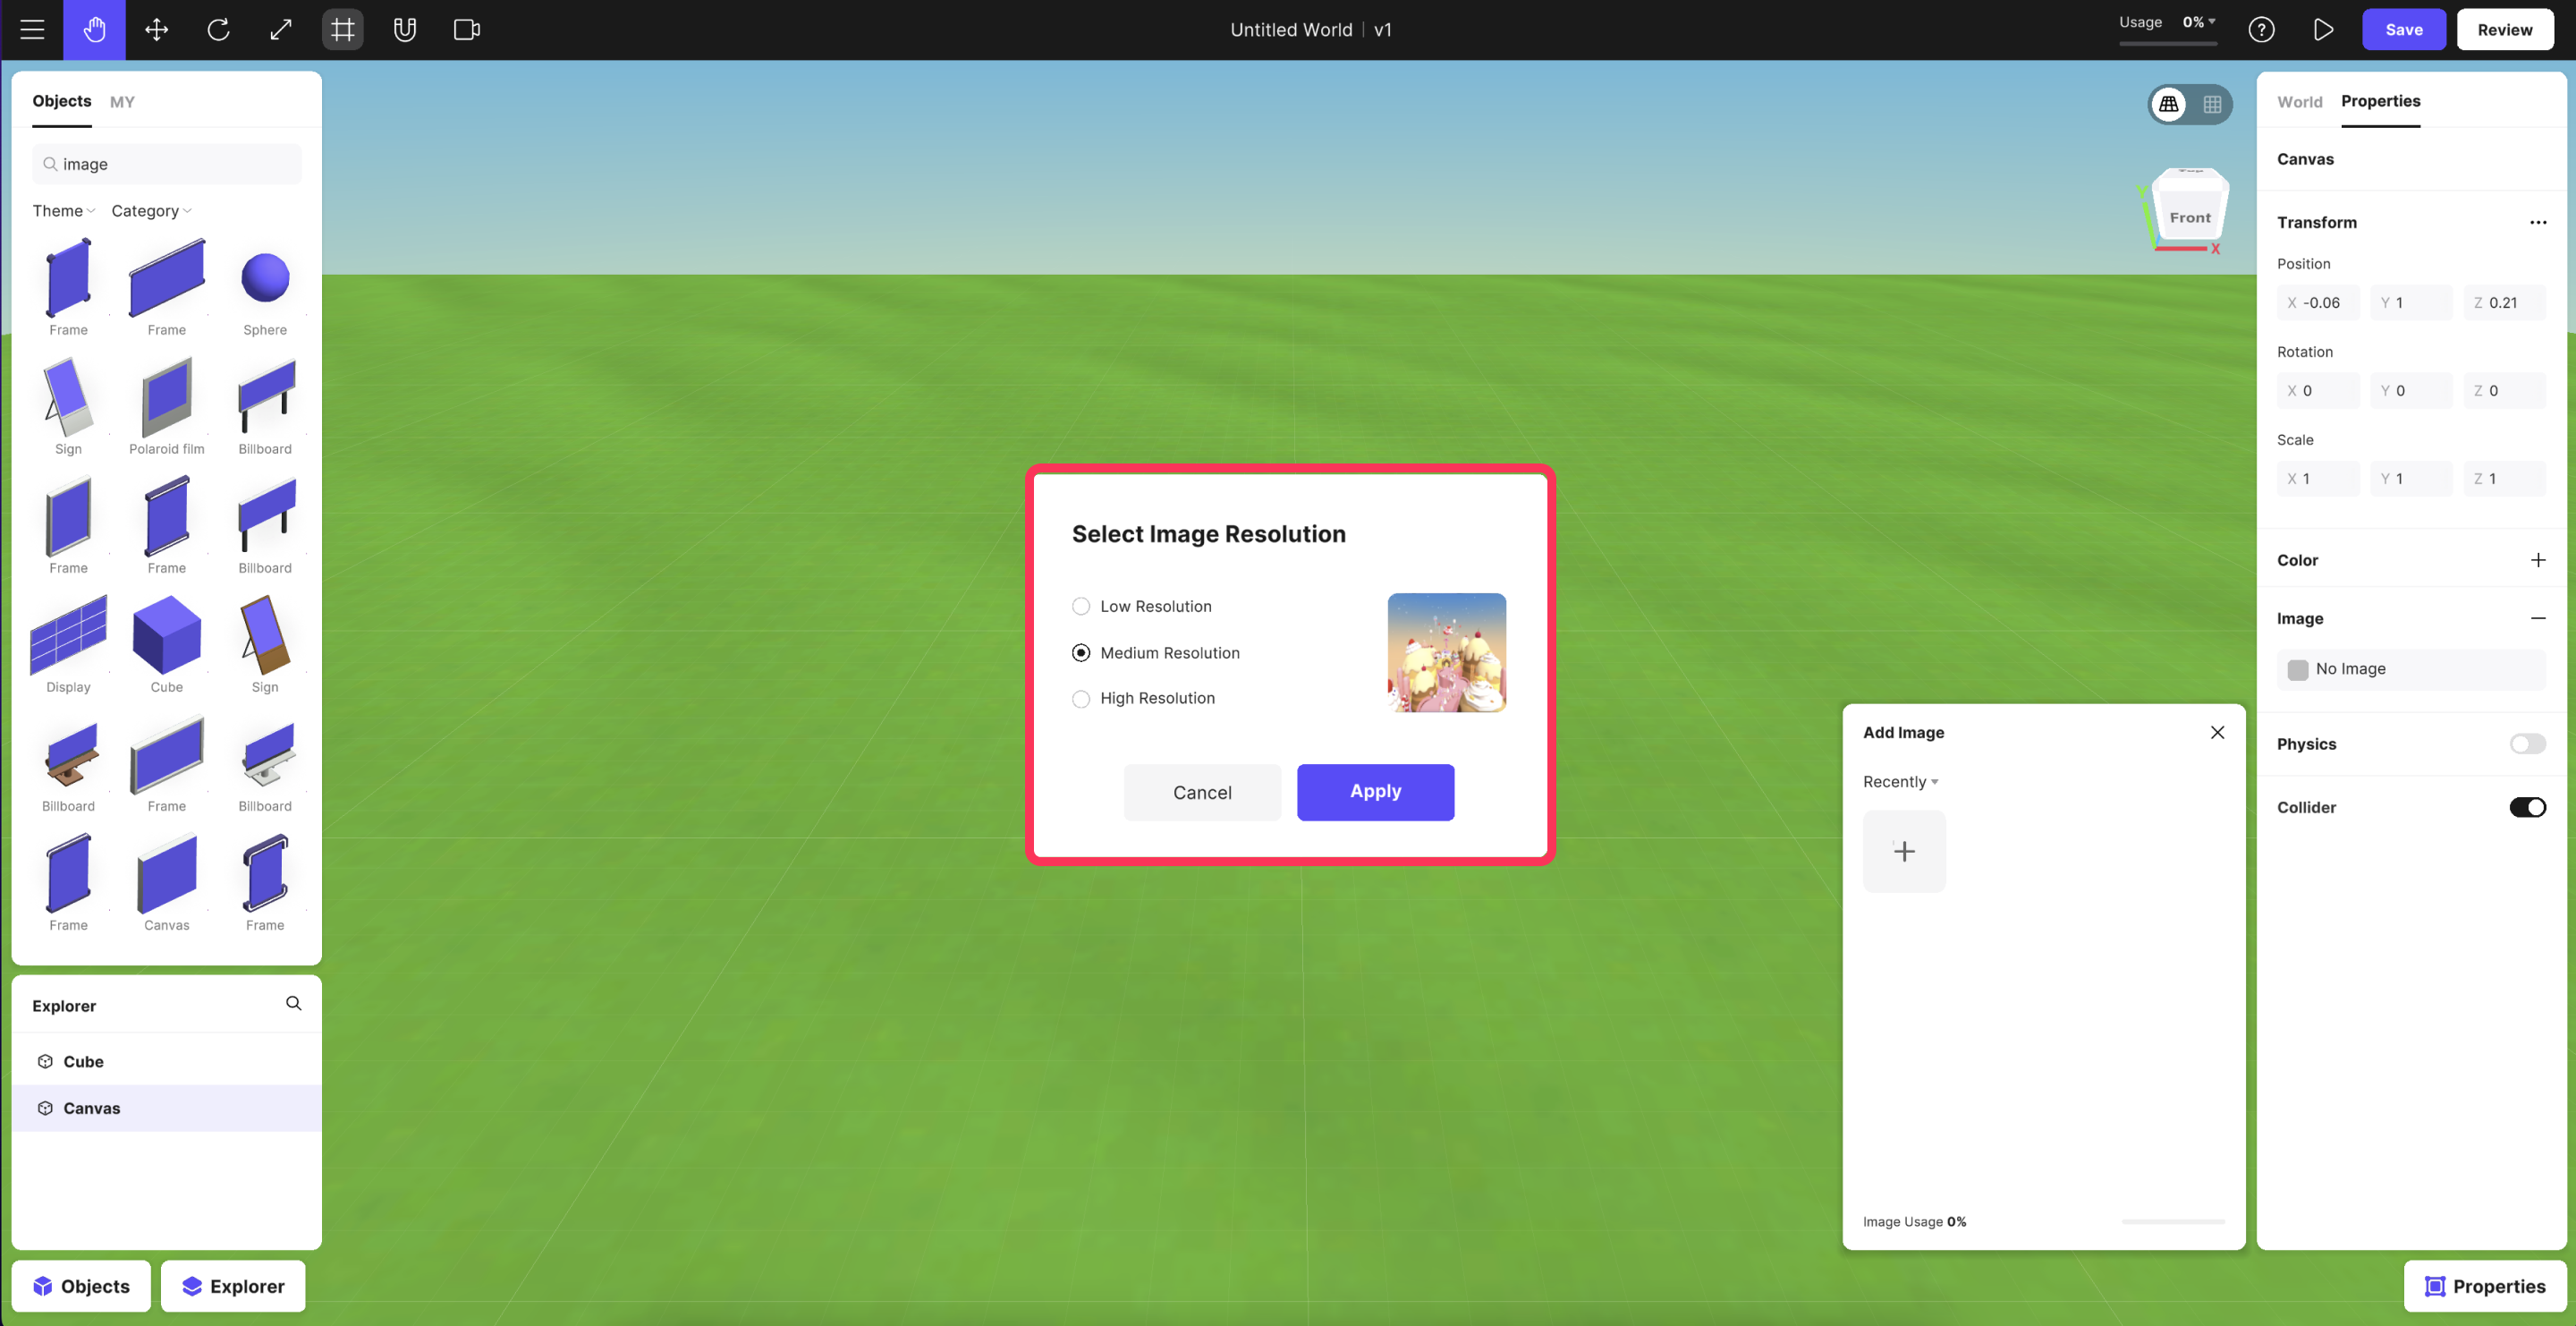Screen dimensions: 2576x1326
Task: Select the Move tool in toolbar
Action: tap(156, 30)
